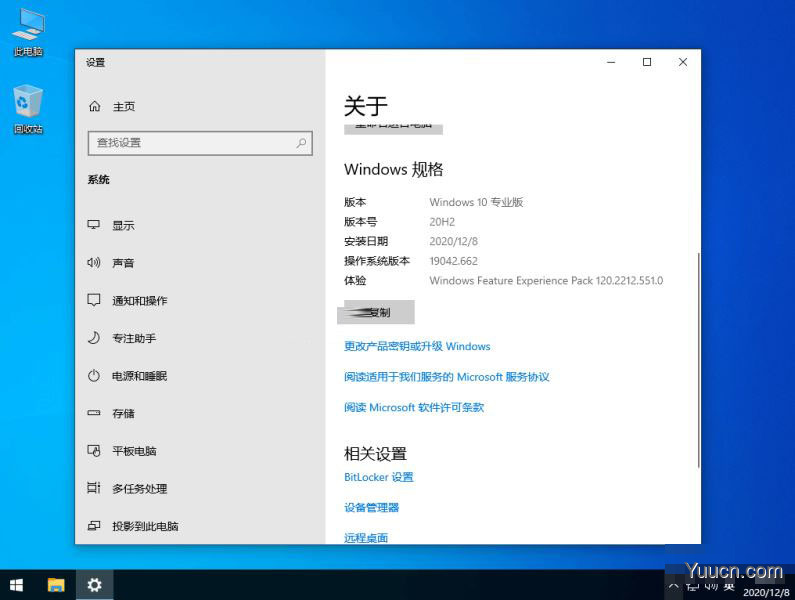The height and width of the screenshot is (600, 795).
Task: Open BitLocker 设置 link
Action: (x=379, y=477)
